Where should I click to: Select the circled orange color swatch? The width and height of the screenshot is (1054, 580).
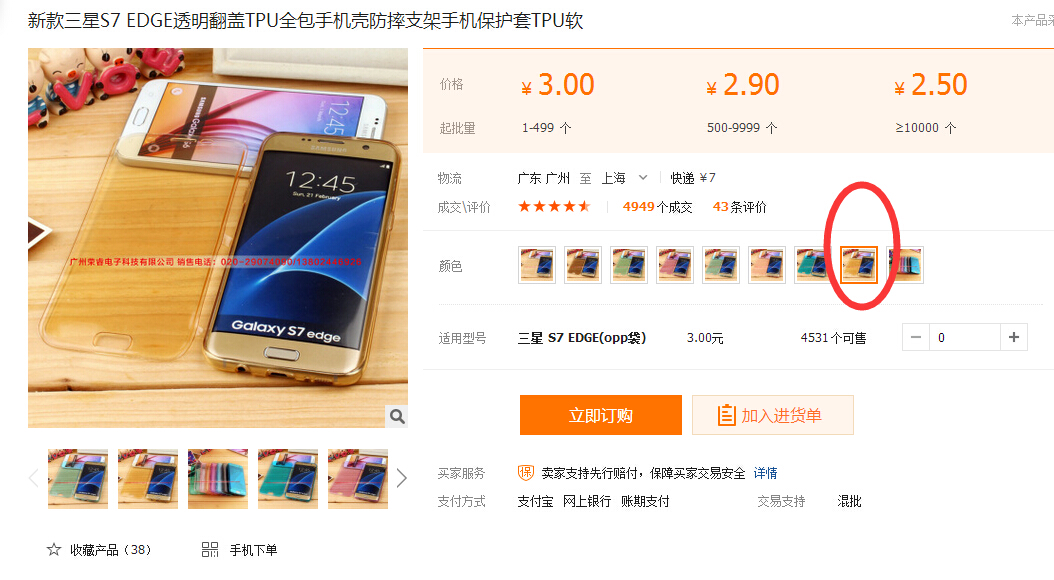tap(859, 265)
